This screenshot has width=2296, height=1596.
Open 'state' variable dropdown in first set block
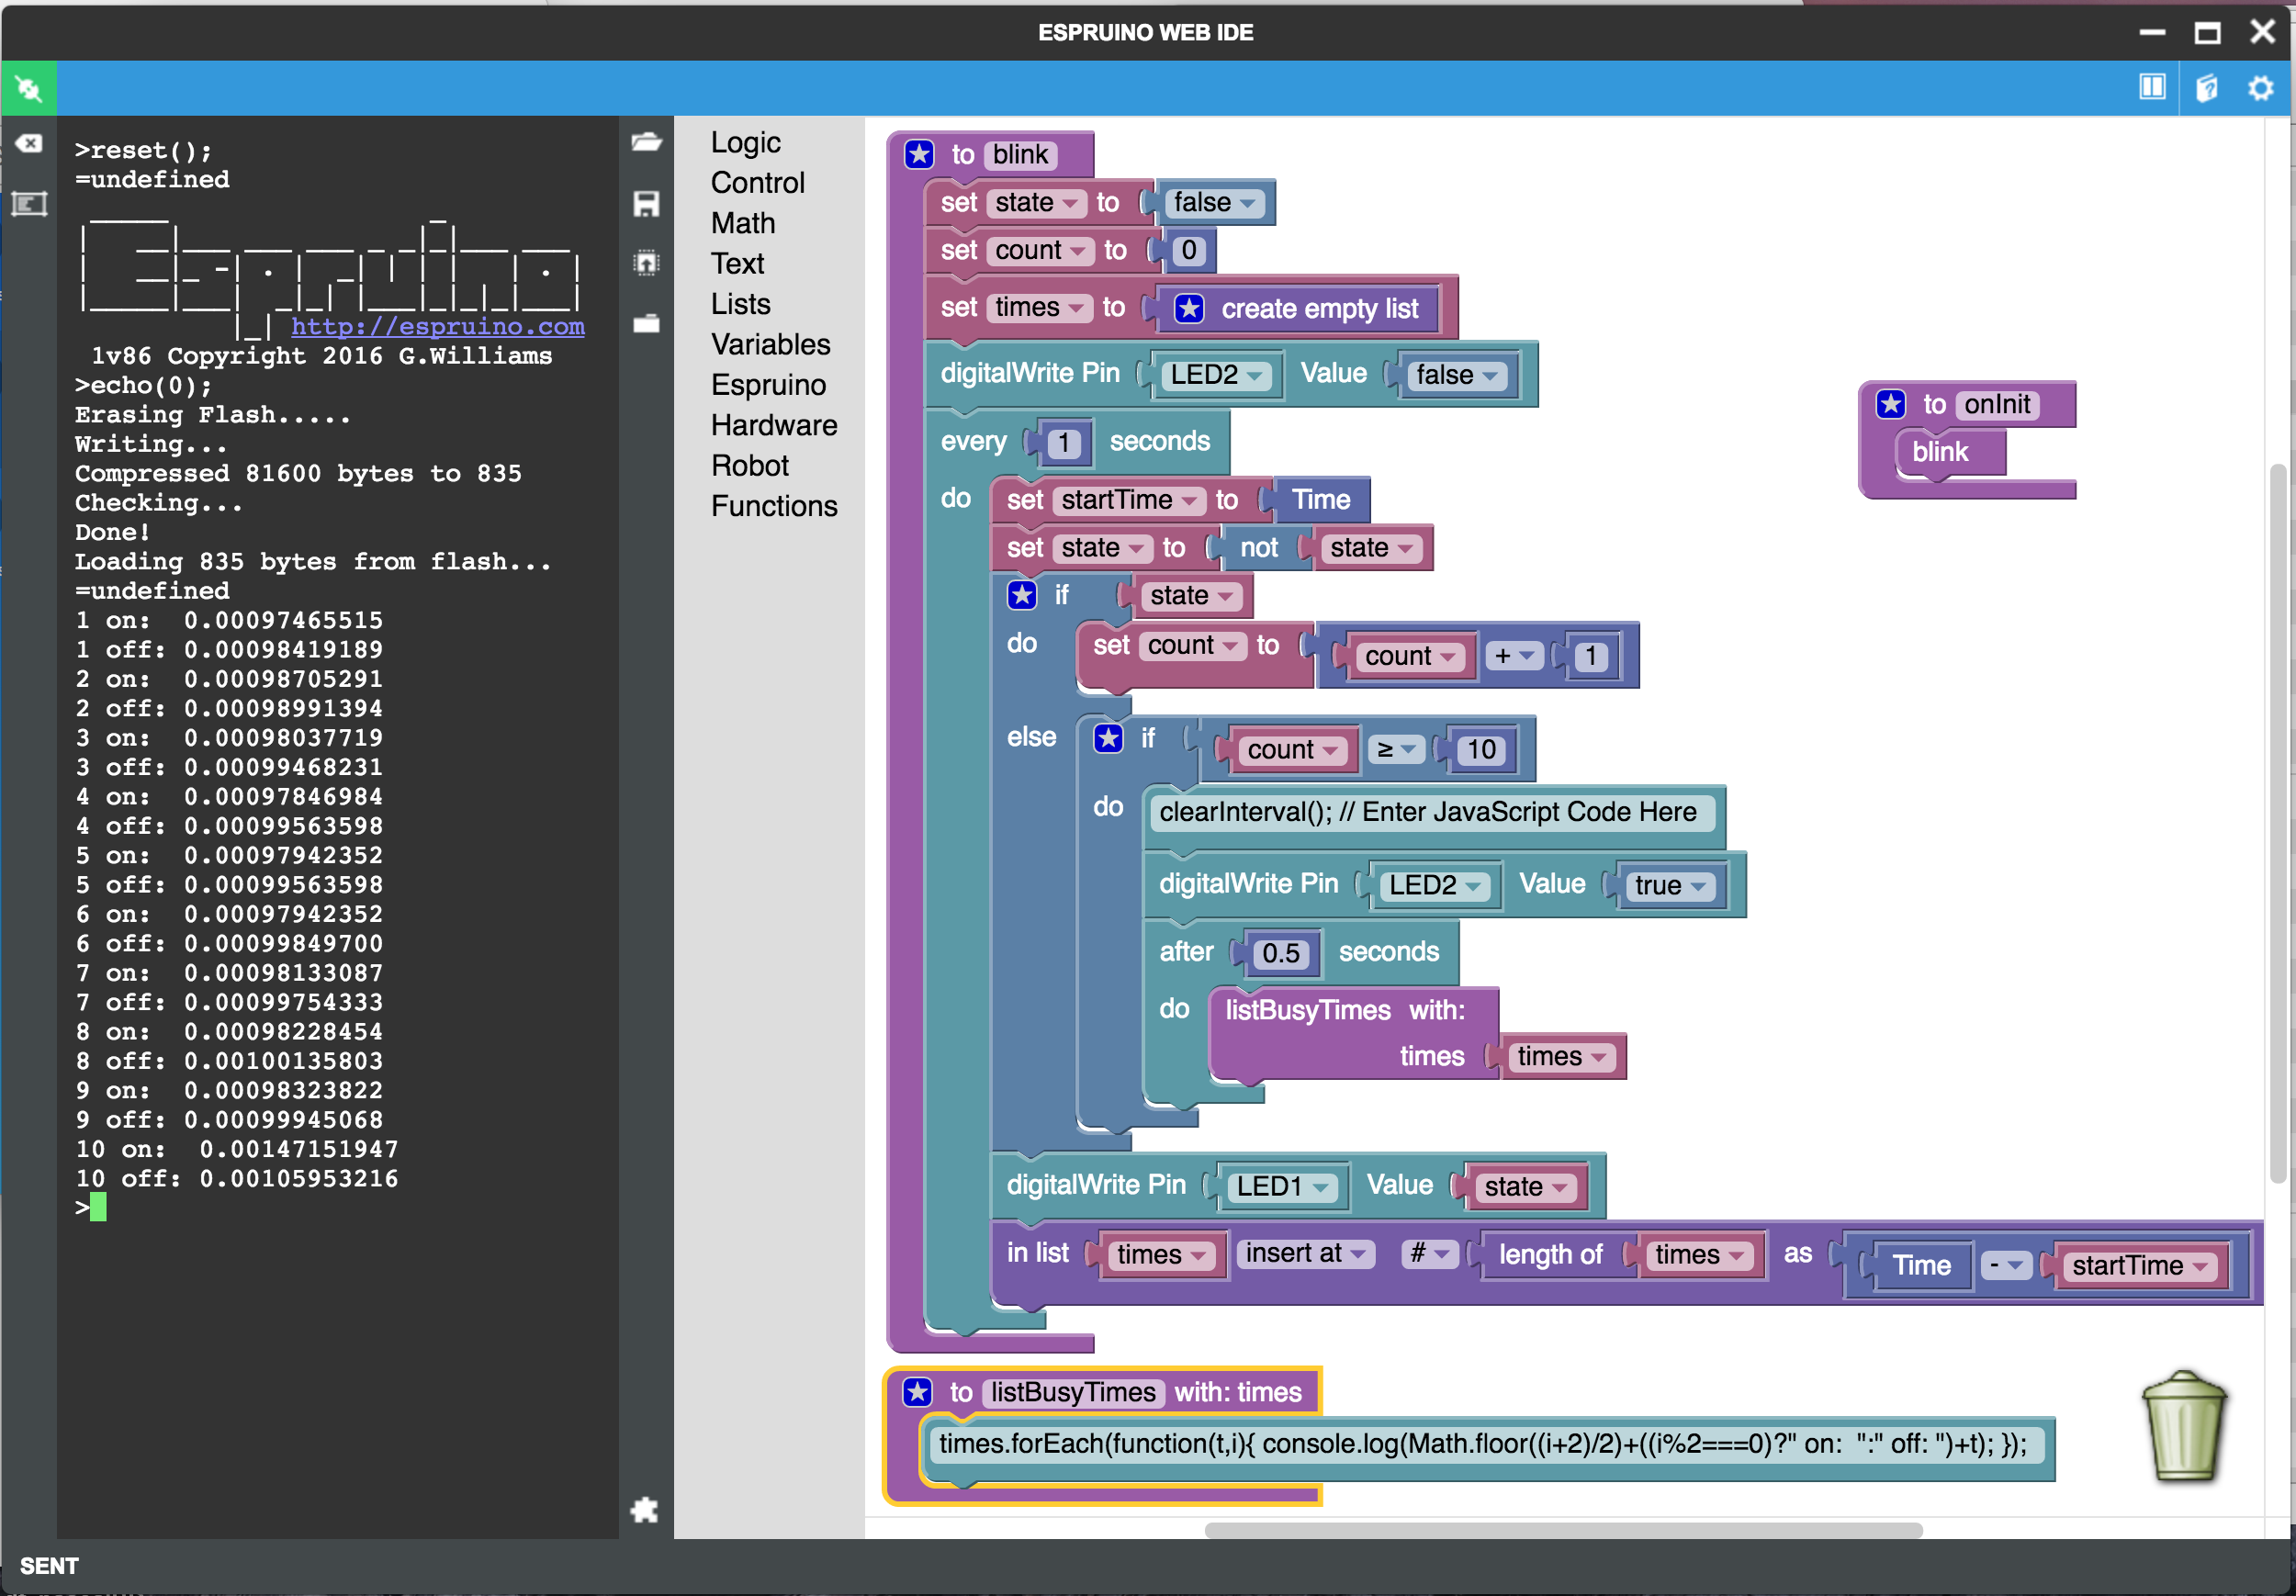1037,203
